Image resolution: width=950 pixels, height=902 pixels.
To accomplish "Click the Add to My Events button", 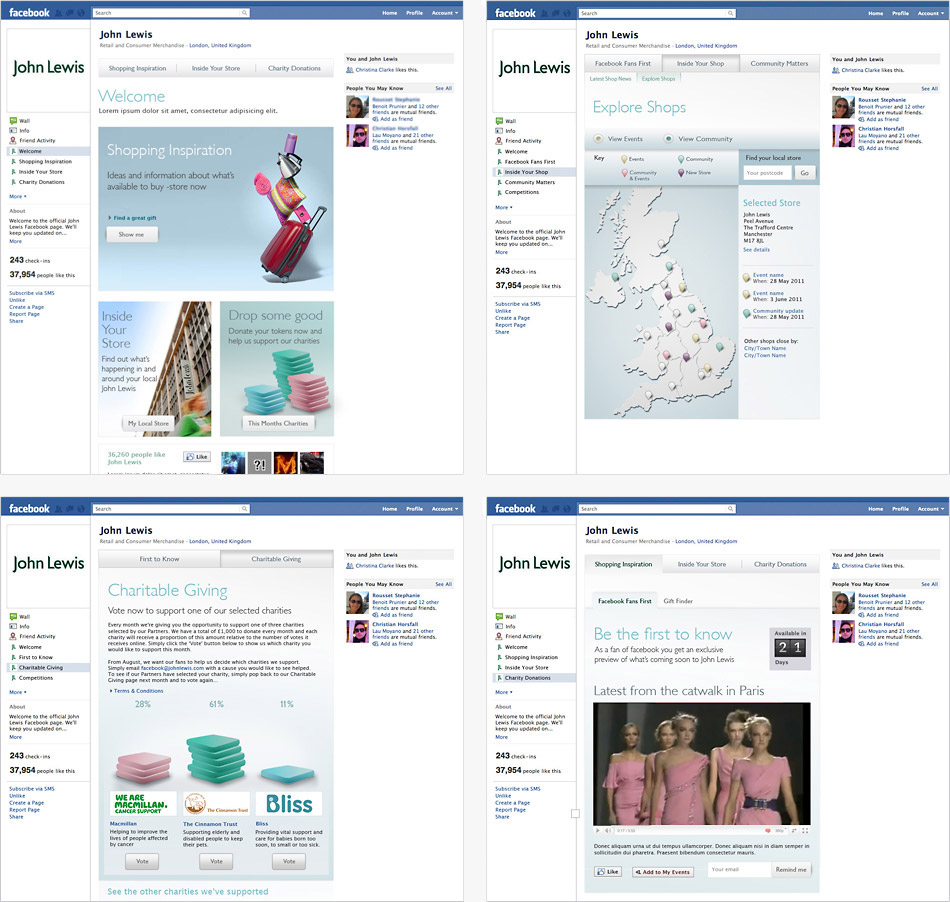I will 662,872.
